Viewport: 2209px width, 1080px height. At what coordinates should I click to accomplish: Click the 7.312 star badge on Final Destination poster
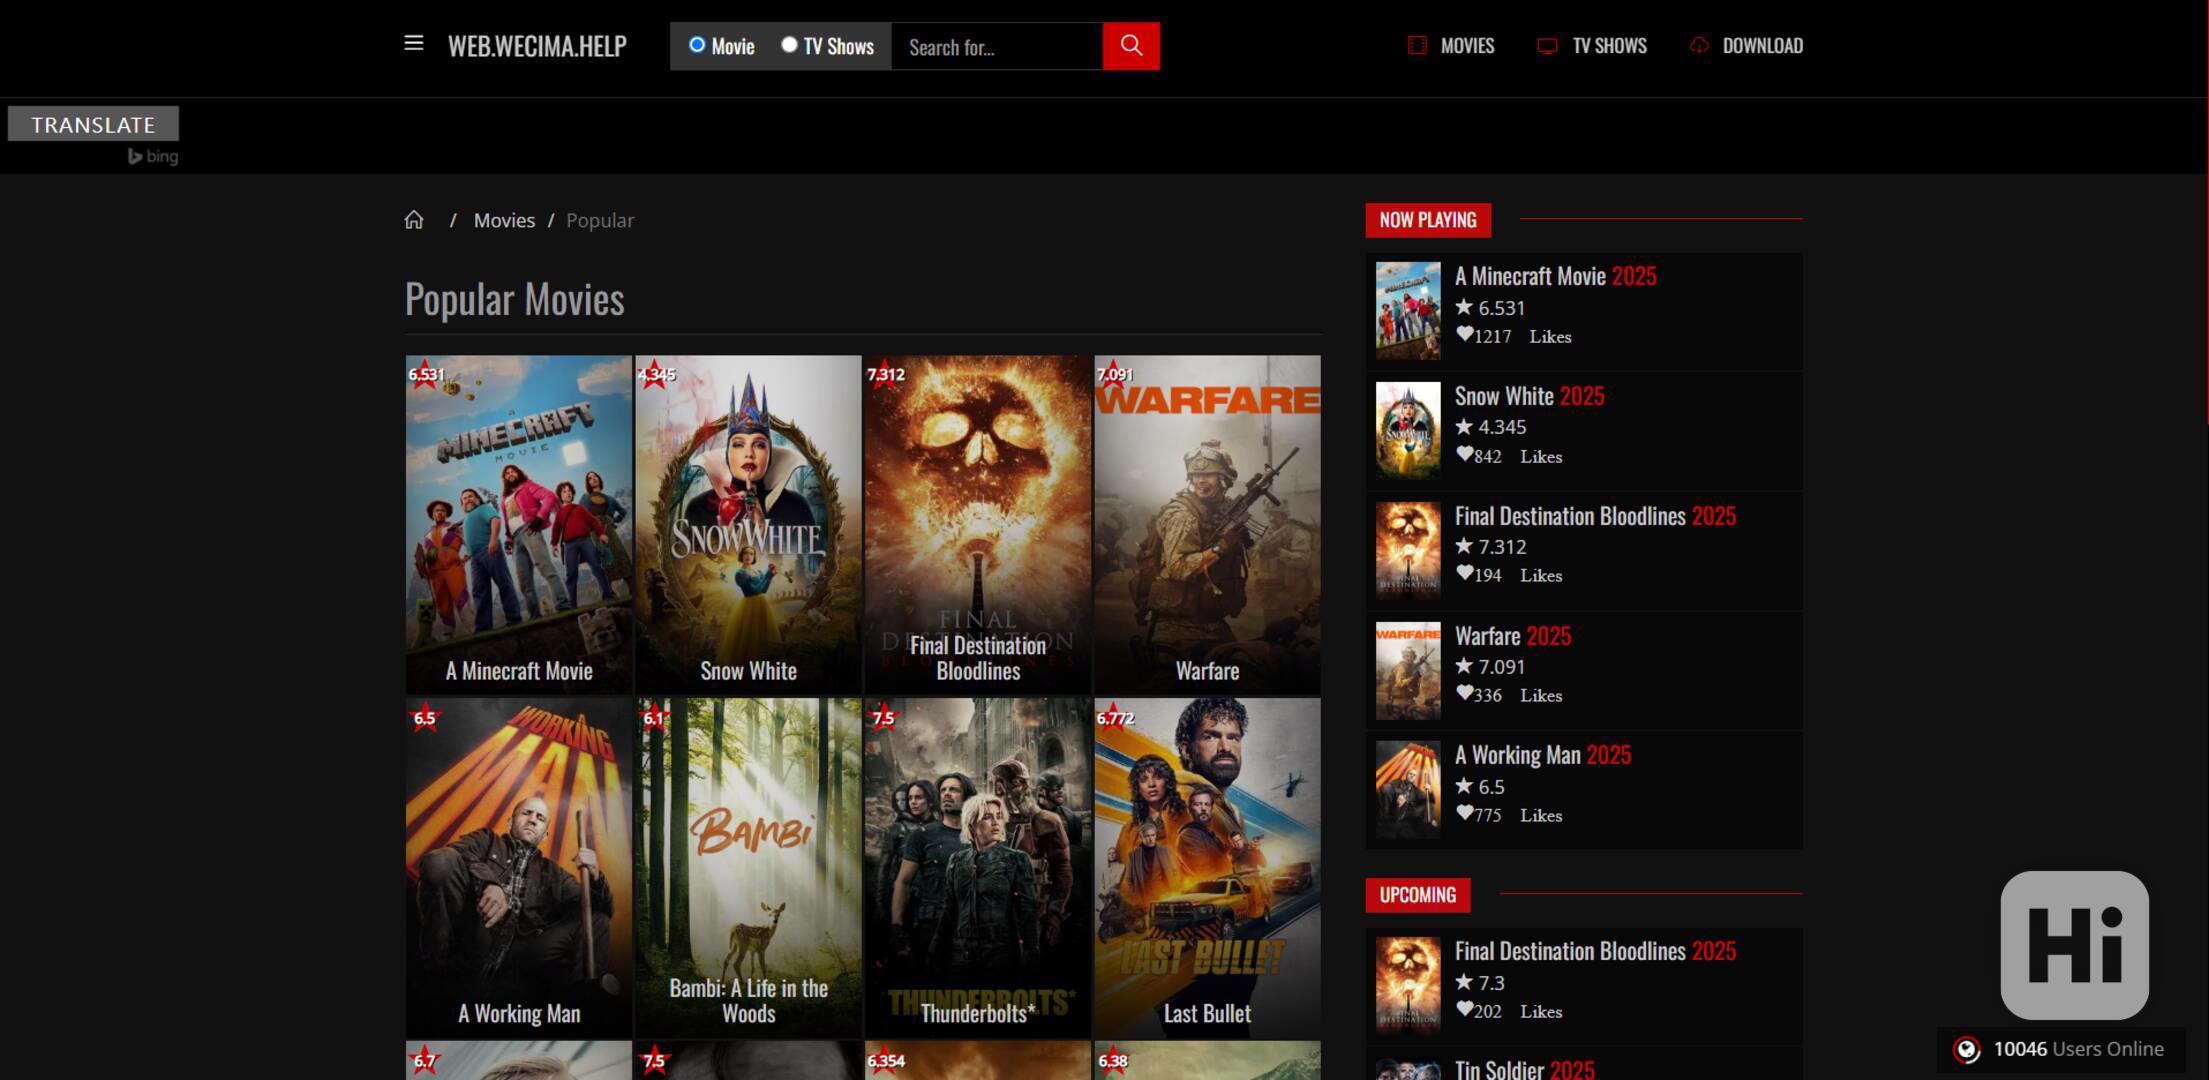coord(885,375)
